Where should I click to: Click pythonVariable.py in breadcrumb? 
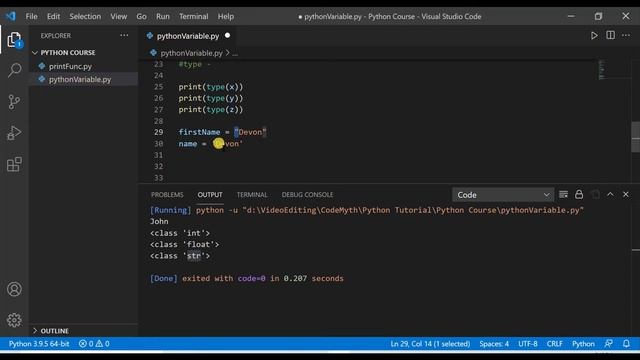click(191, 53)
